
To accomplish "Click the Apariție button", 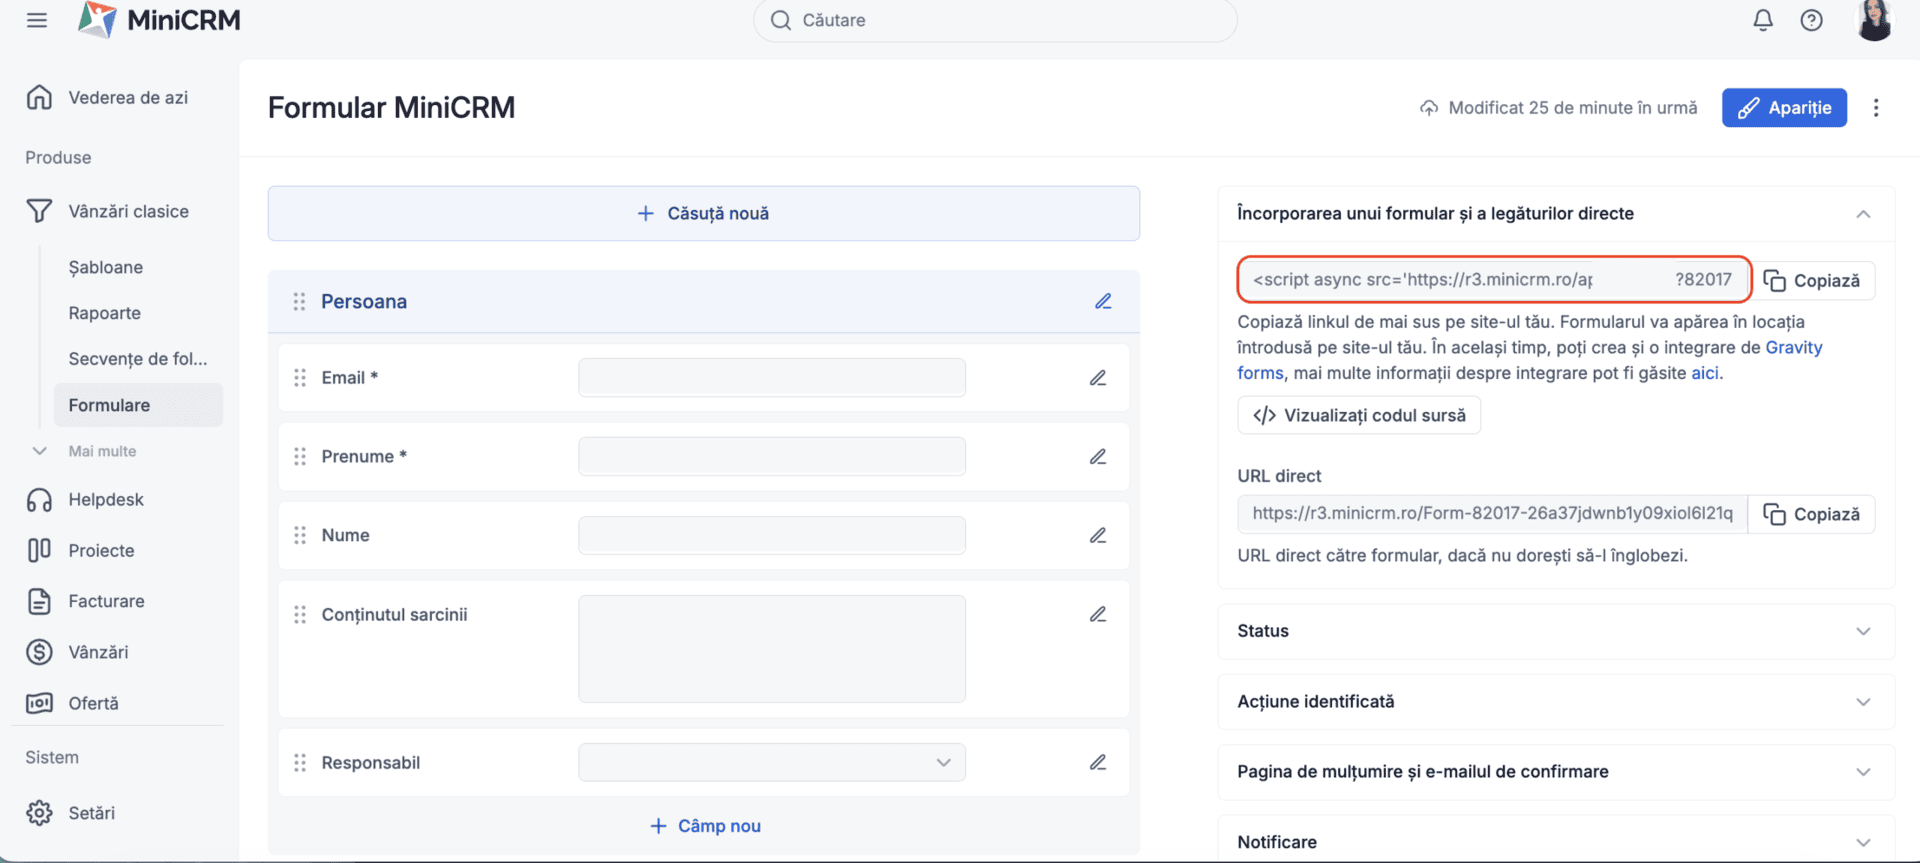I will pyautogui.click(x=1783, y=108).
